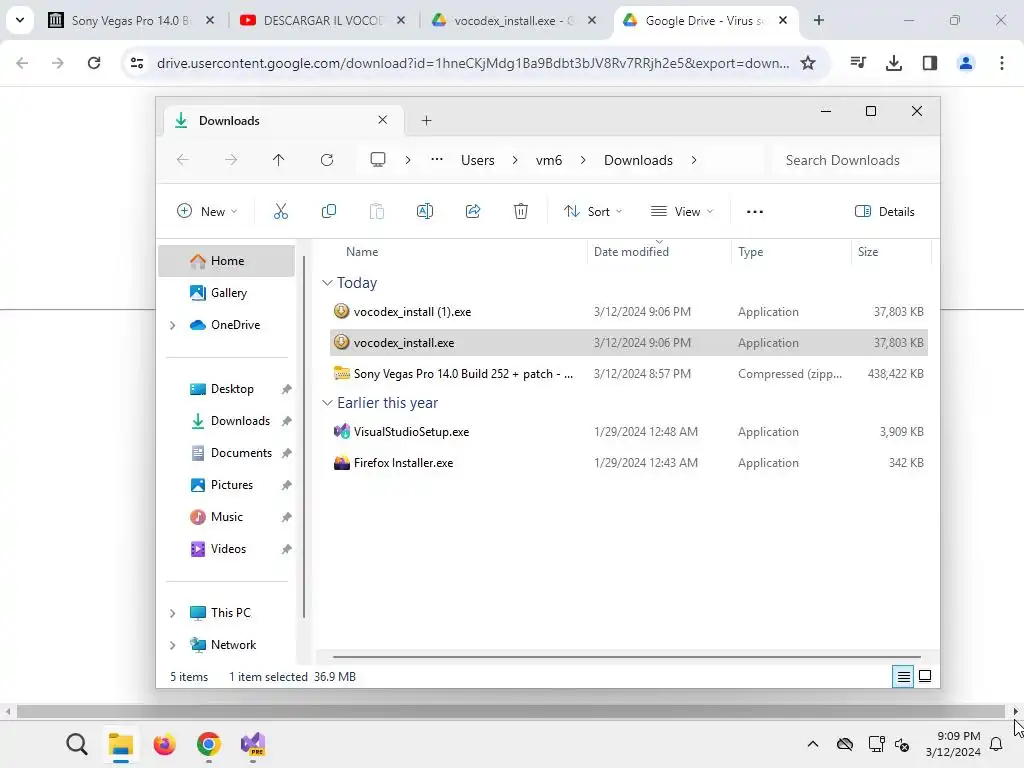Viewport: 1024px width, 768px height.
Task: View site information icon in Chrome address bar
Action: pyautogui.click(x=137, y=63)
